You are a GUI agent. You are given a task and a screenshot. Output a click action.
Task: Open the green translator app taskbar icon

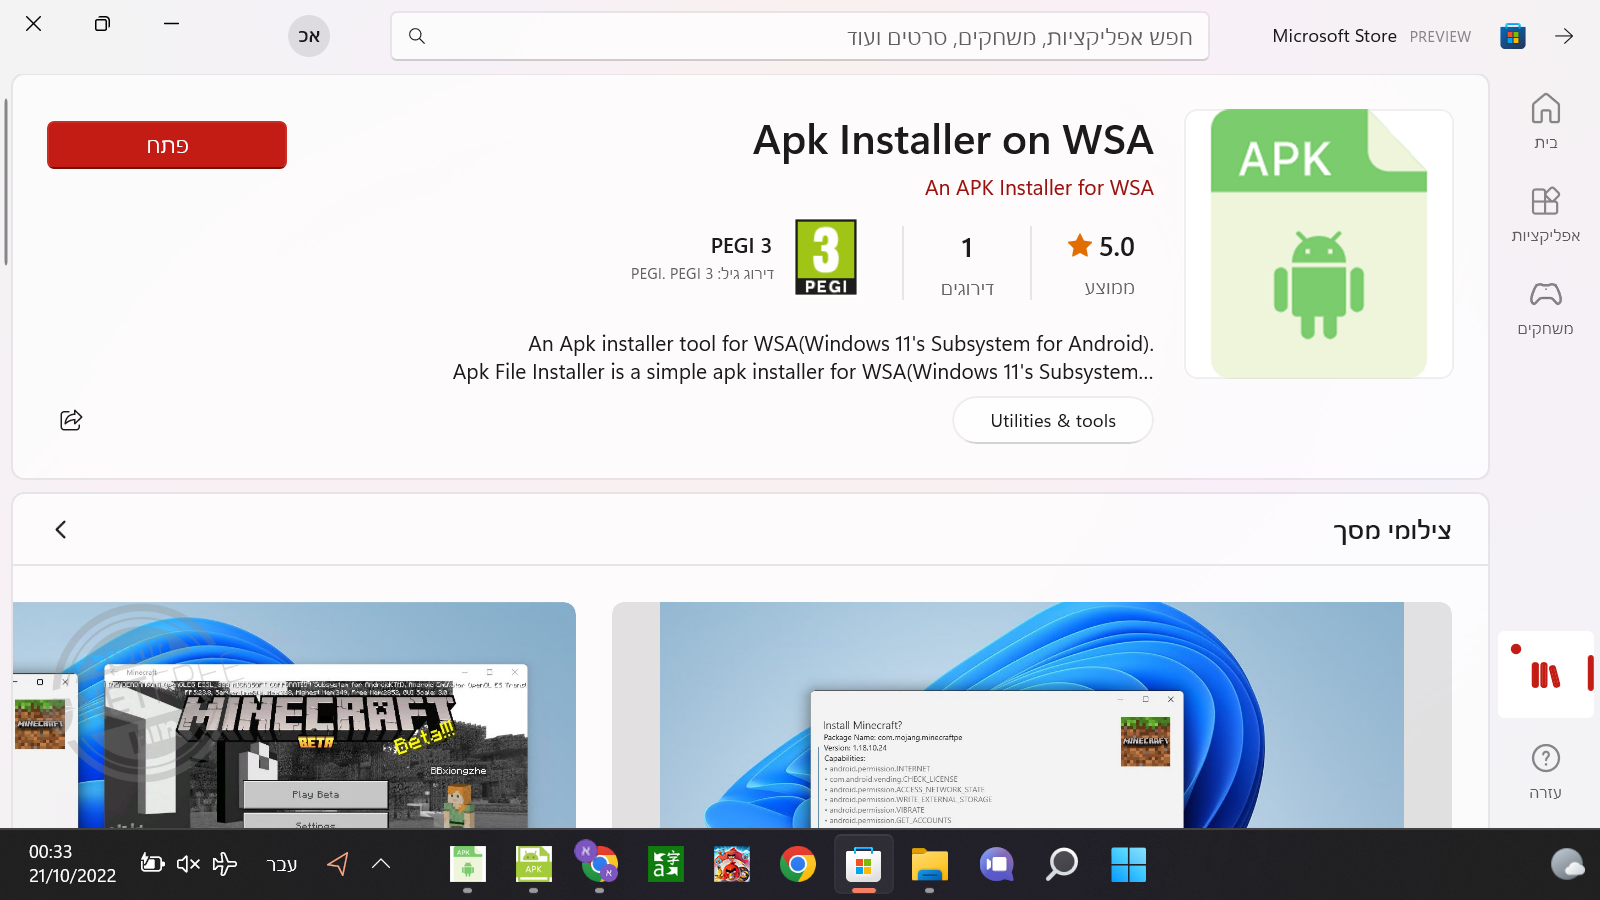click(666, 865)
